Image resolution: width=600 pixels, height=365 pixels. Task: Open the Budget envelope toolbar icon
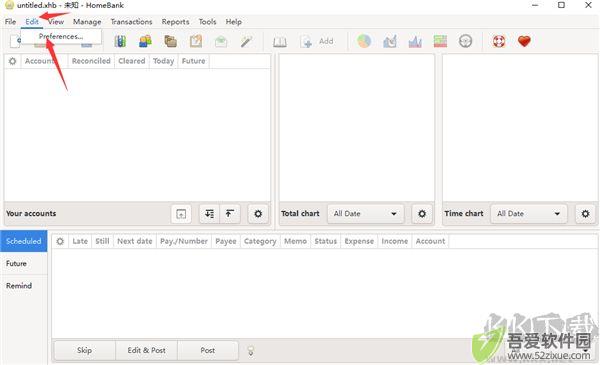[x=221, y=41]
